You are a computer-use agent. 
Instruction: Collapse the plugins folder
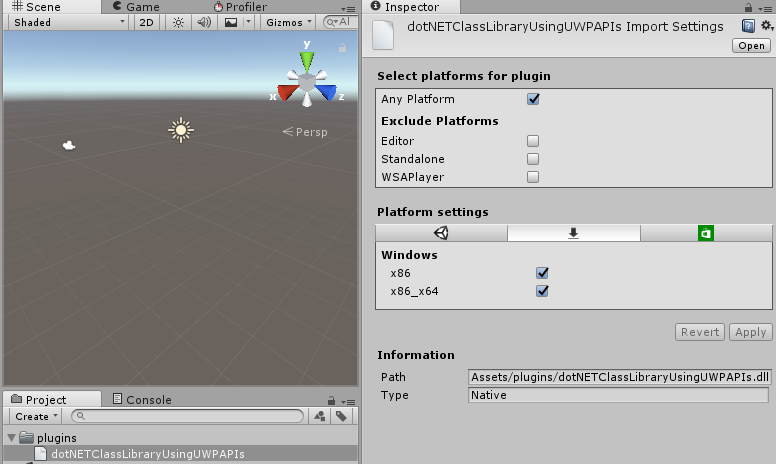click(11, 438)
